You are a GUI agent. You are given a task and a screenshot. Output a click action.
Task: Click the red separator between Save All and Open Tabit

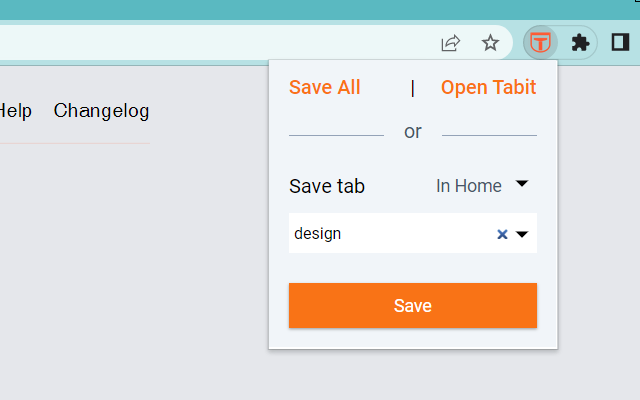pyautogui.click(x=412, y=88)
